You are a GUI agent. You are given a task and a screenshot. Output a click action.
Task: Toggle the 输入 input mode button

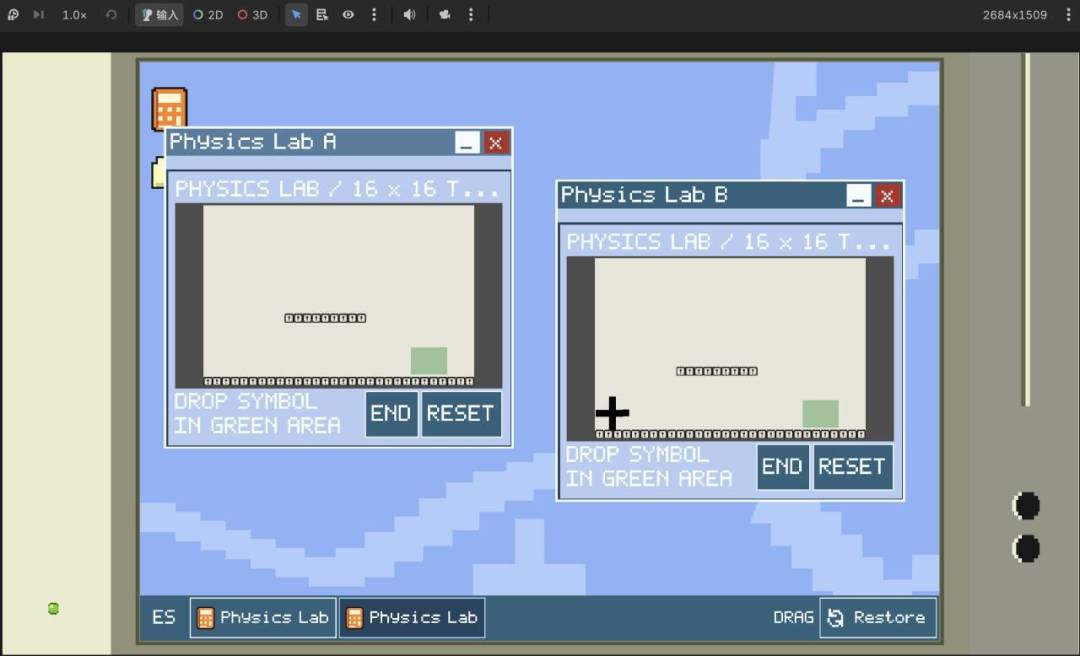pos(159,14)
